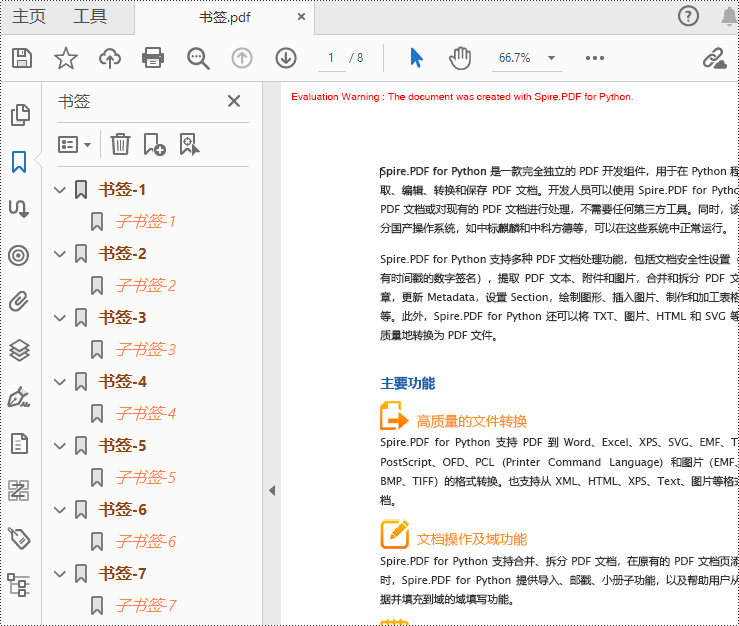The width and height of the screenshot is (739, 626).
Task: Collapse the 书签-2 bookmark
Action: (59, 254)
